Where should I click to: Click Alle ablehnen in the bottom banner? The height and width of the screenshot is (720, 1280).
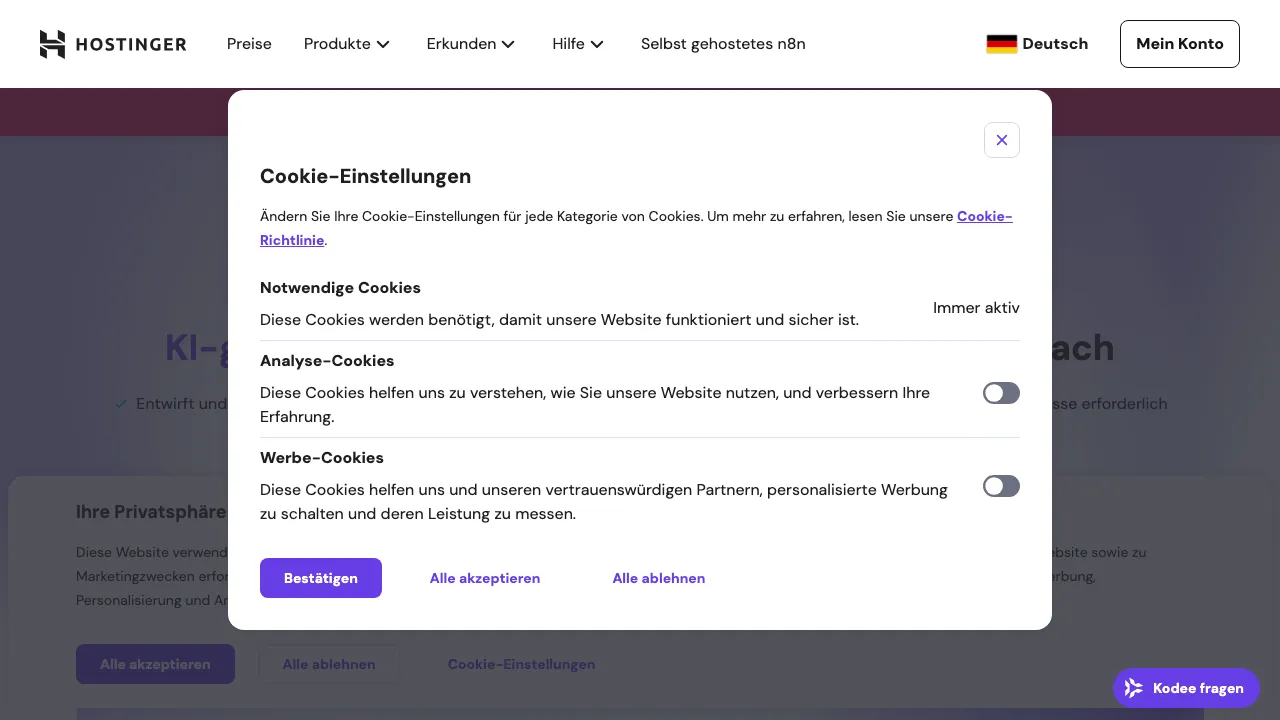[329, 664]
